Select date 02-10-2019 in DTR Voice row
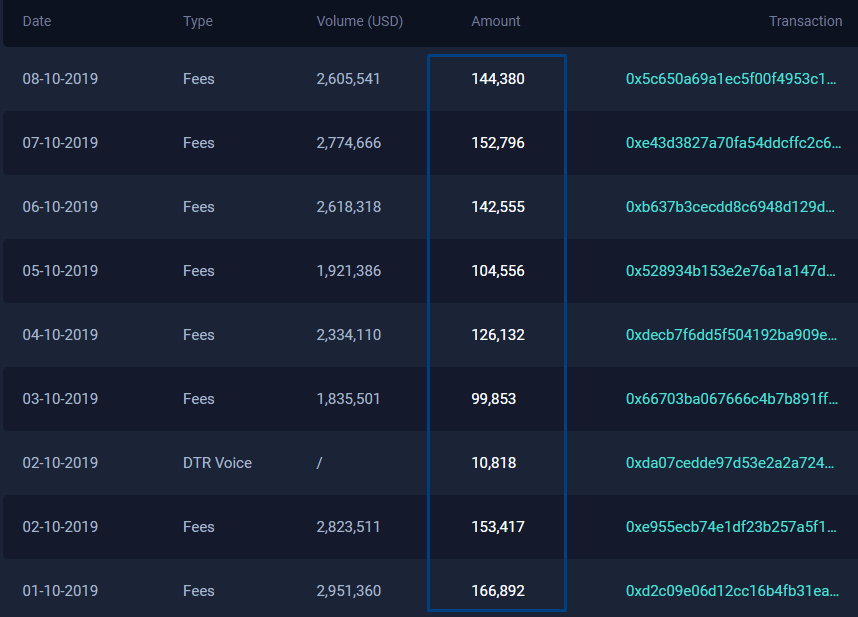Screen dimensions: 858x617 tap(60, 463)
